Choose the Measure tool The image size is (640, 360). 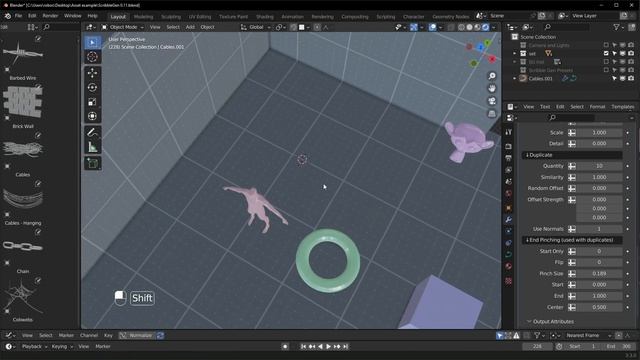[92, 147]
